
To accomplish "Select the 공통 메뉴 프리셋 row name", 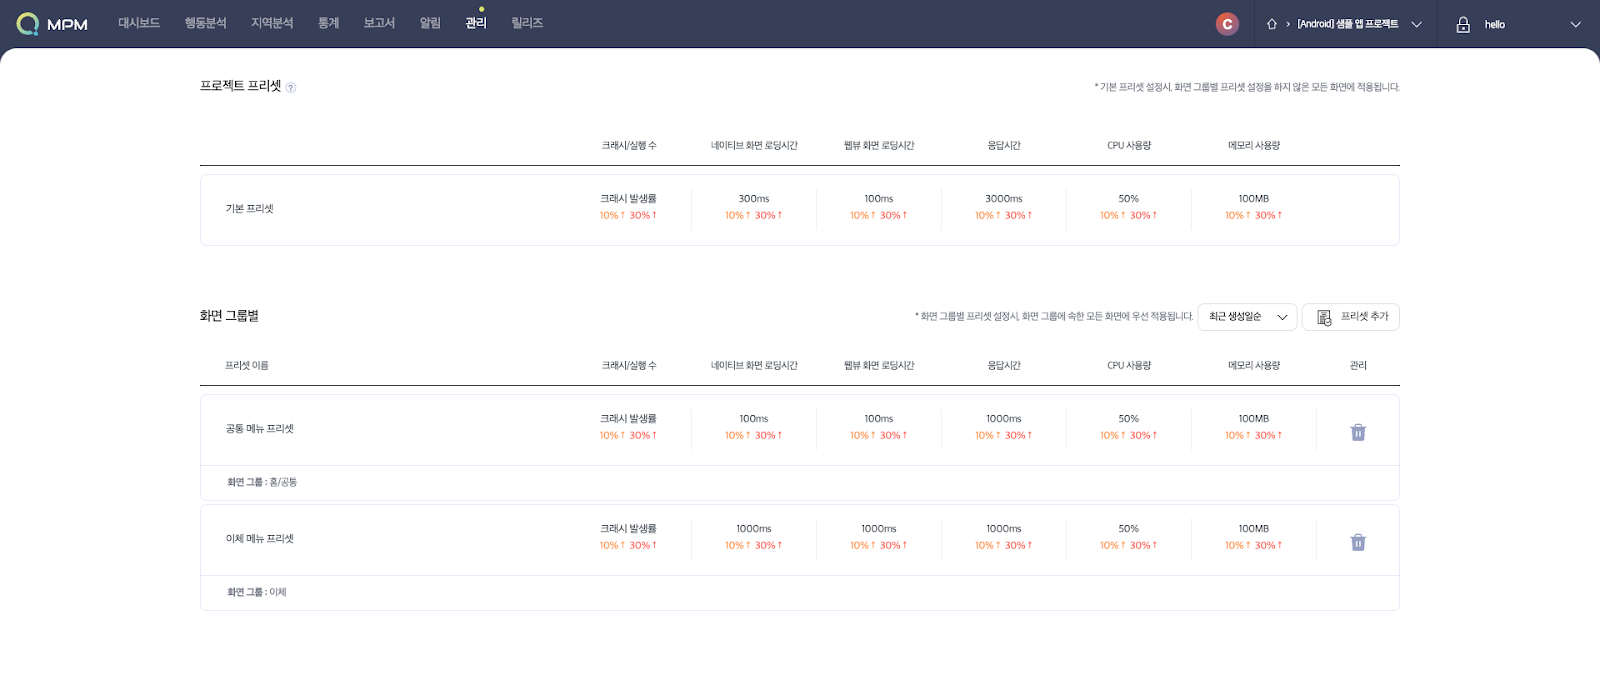I will (260, 429).
